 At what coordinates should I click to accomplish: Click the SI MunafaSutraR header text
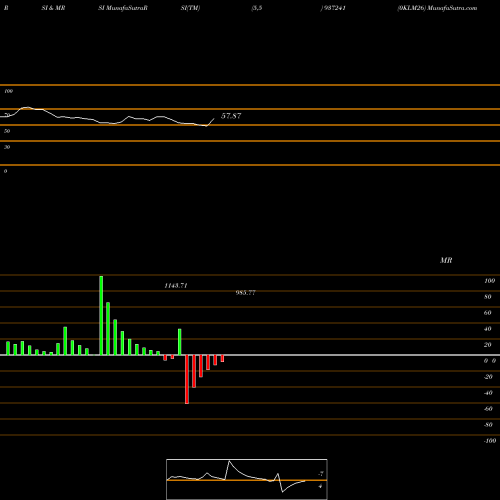[123, 8]
